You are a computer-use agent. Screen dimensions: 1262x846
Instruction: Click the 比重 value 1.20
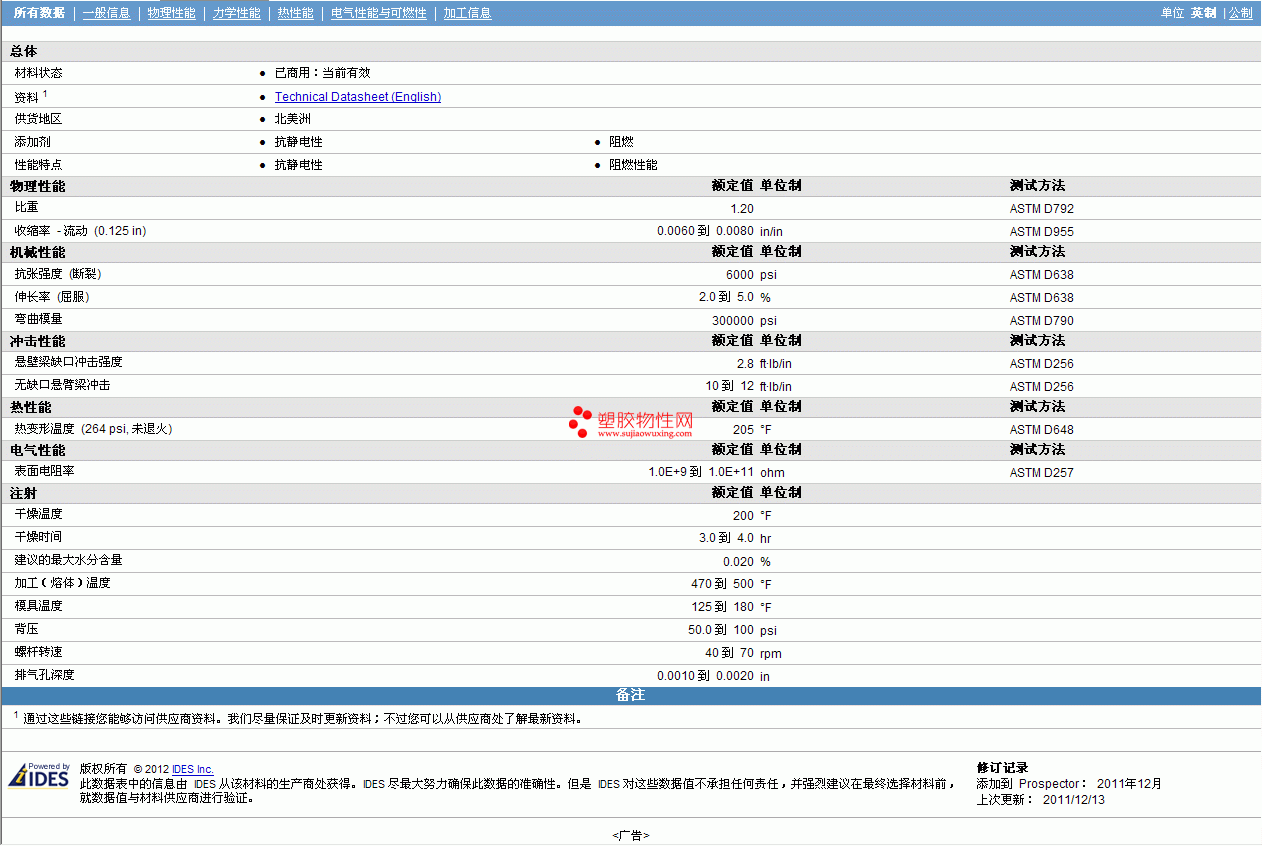coord(742,209)
